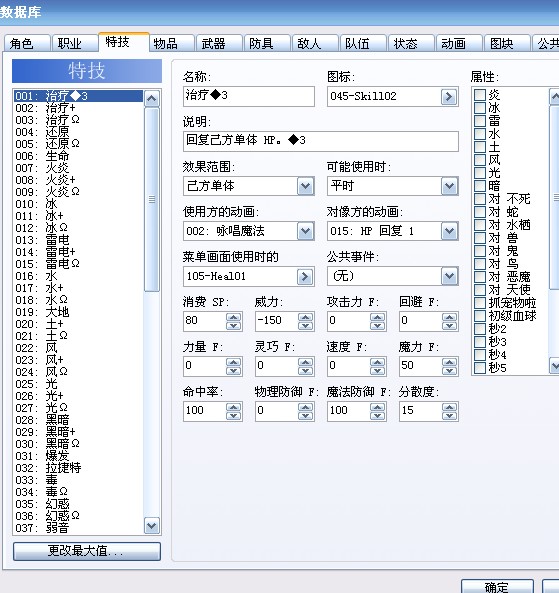
Task: Switch to the 角色 tab
Action: (27, 43)
